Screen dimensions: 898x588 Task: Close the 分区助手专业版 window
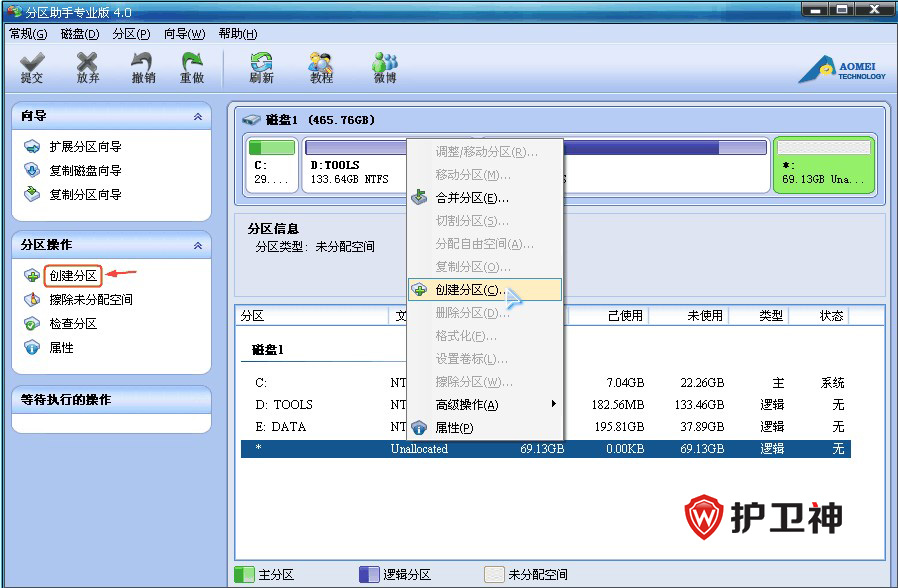[x=875, y=10]
